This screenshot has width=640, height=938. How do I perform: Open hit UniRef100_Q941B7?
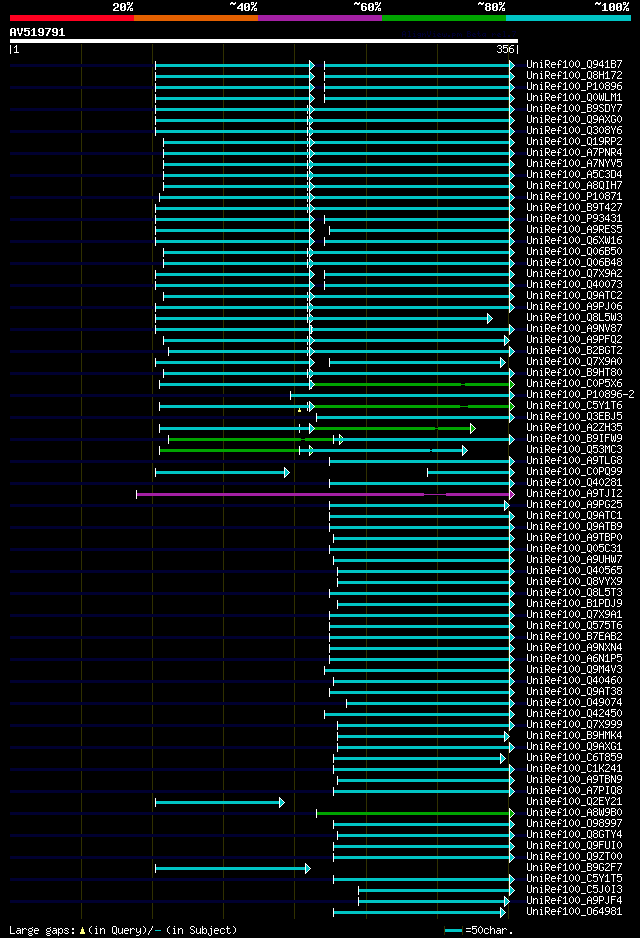coord(574,64)
